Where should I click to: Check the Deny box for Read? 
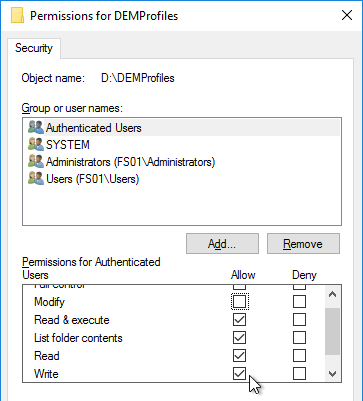[x=299, y=356]
